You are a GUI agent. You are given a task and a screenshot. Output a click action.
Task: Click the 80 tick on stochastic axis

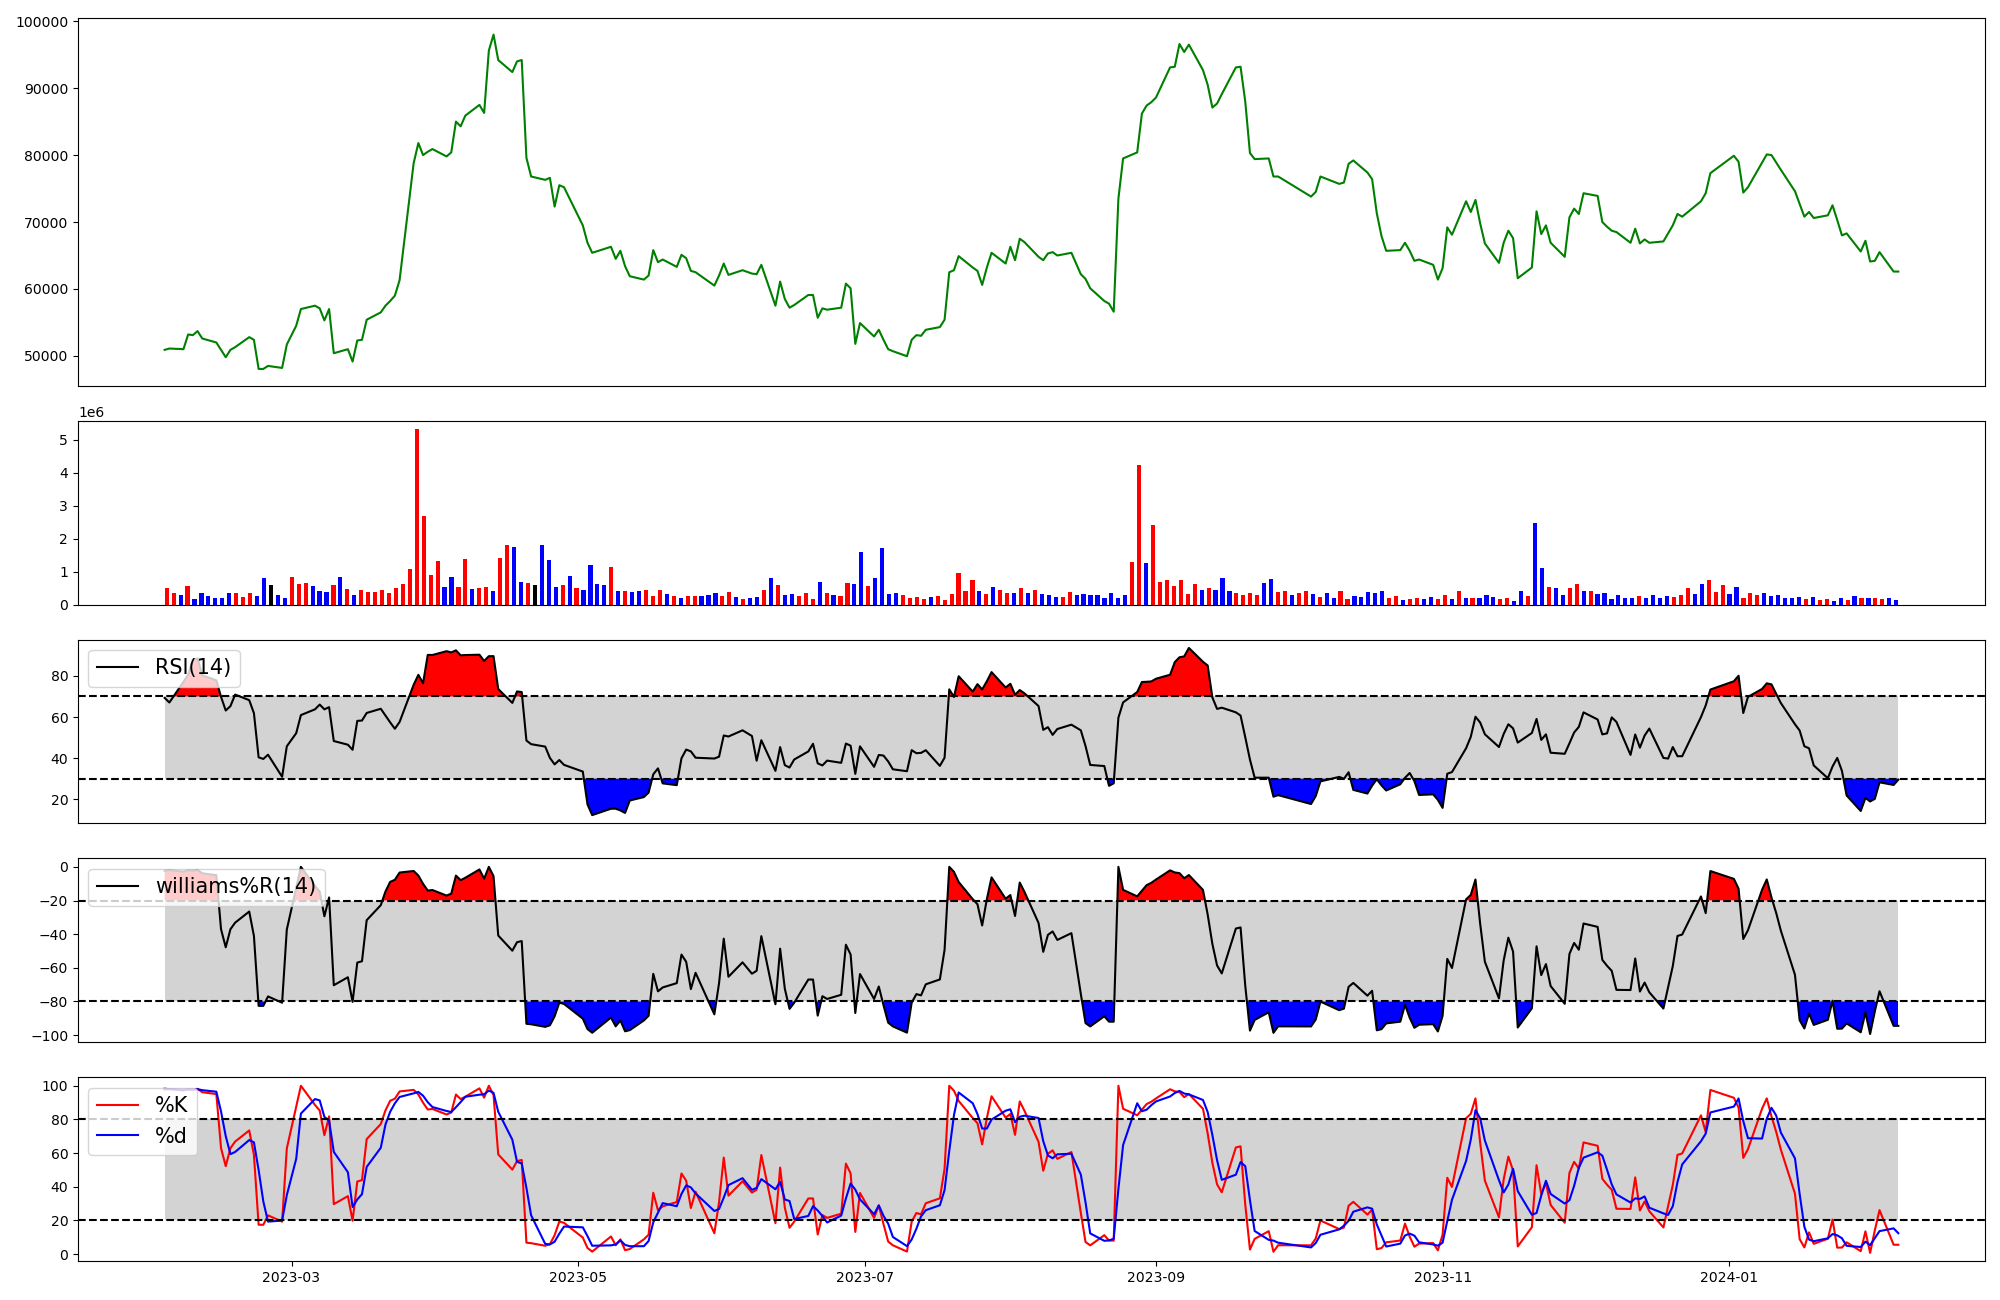pos(60,1120)
